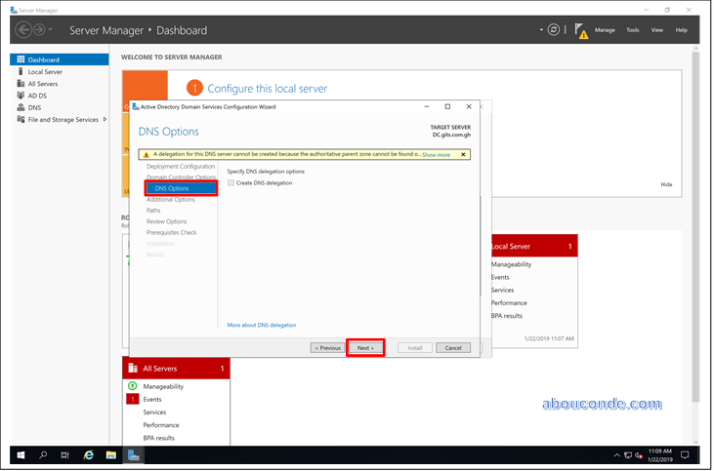The image size is (714, 471).
Task: Click the Refresh icon in Server Manager header
Action: (x=554, y=30)
